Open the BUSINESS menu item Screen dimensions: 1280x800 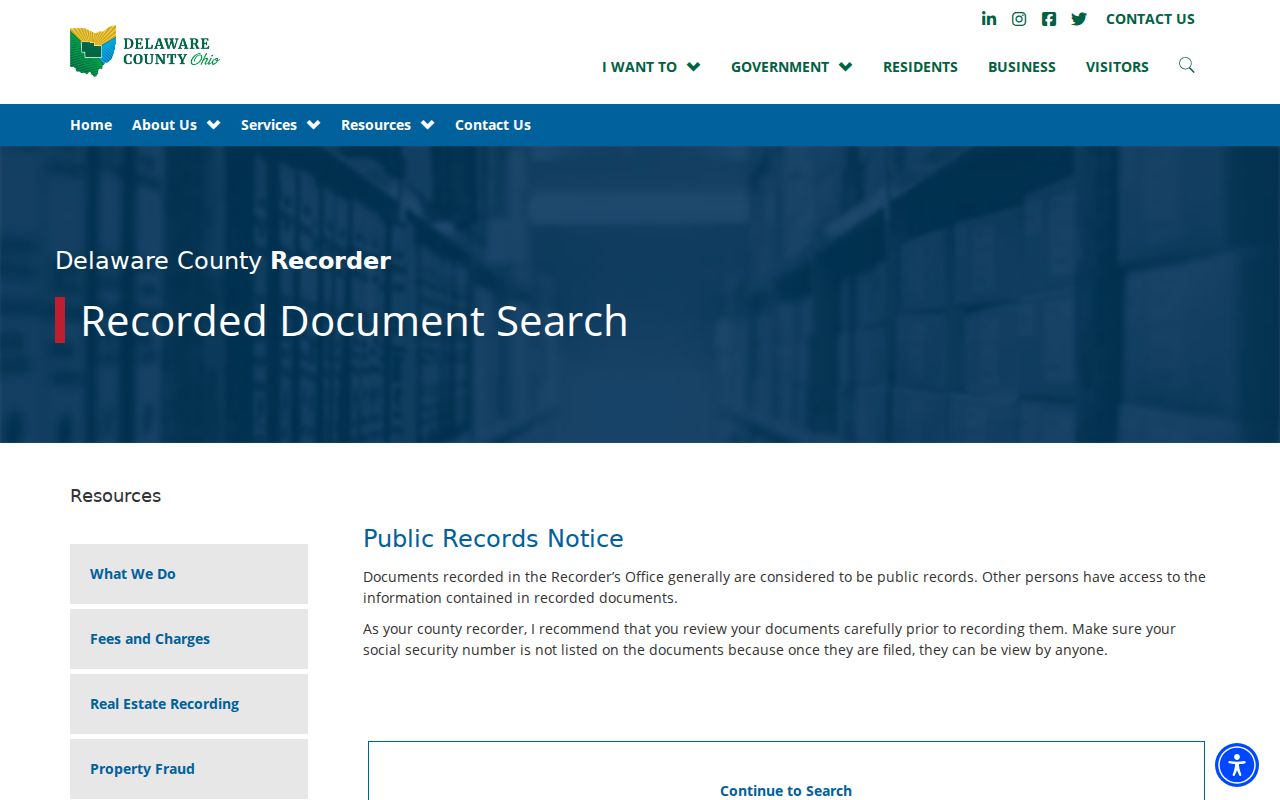coord(1022,67)
